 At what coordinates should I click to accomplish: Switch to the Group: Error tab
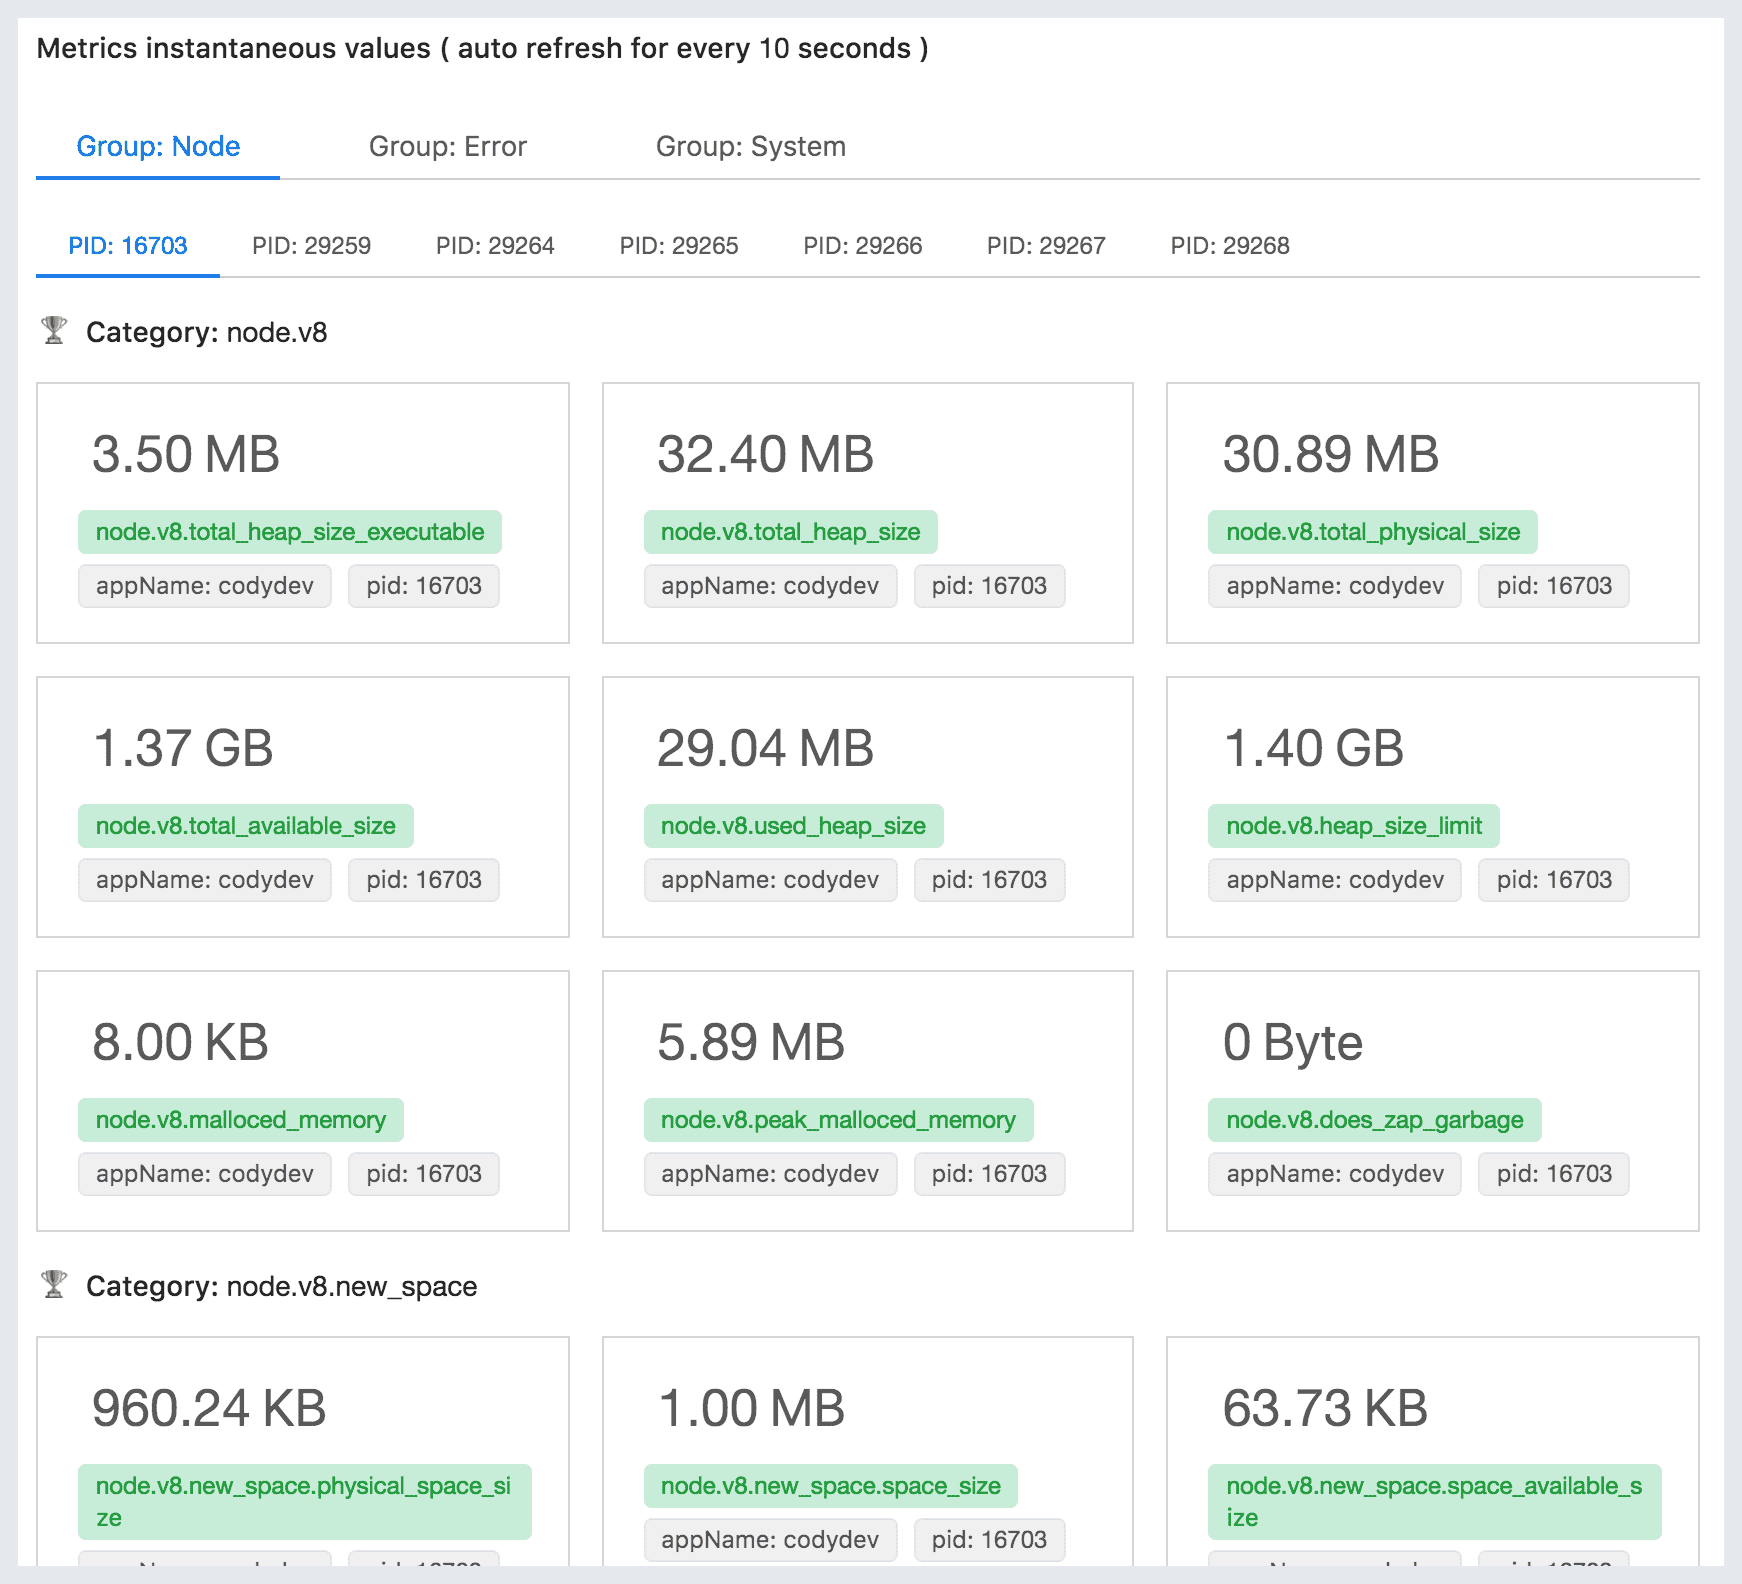(447, 147)
